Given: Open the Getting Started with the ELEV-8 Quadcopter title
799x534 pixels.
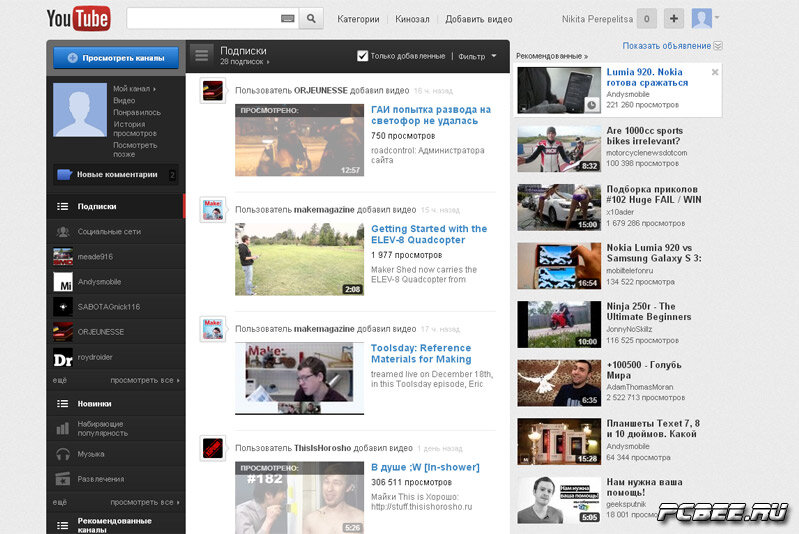Looking at the screenshot, I should [429, 234].
